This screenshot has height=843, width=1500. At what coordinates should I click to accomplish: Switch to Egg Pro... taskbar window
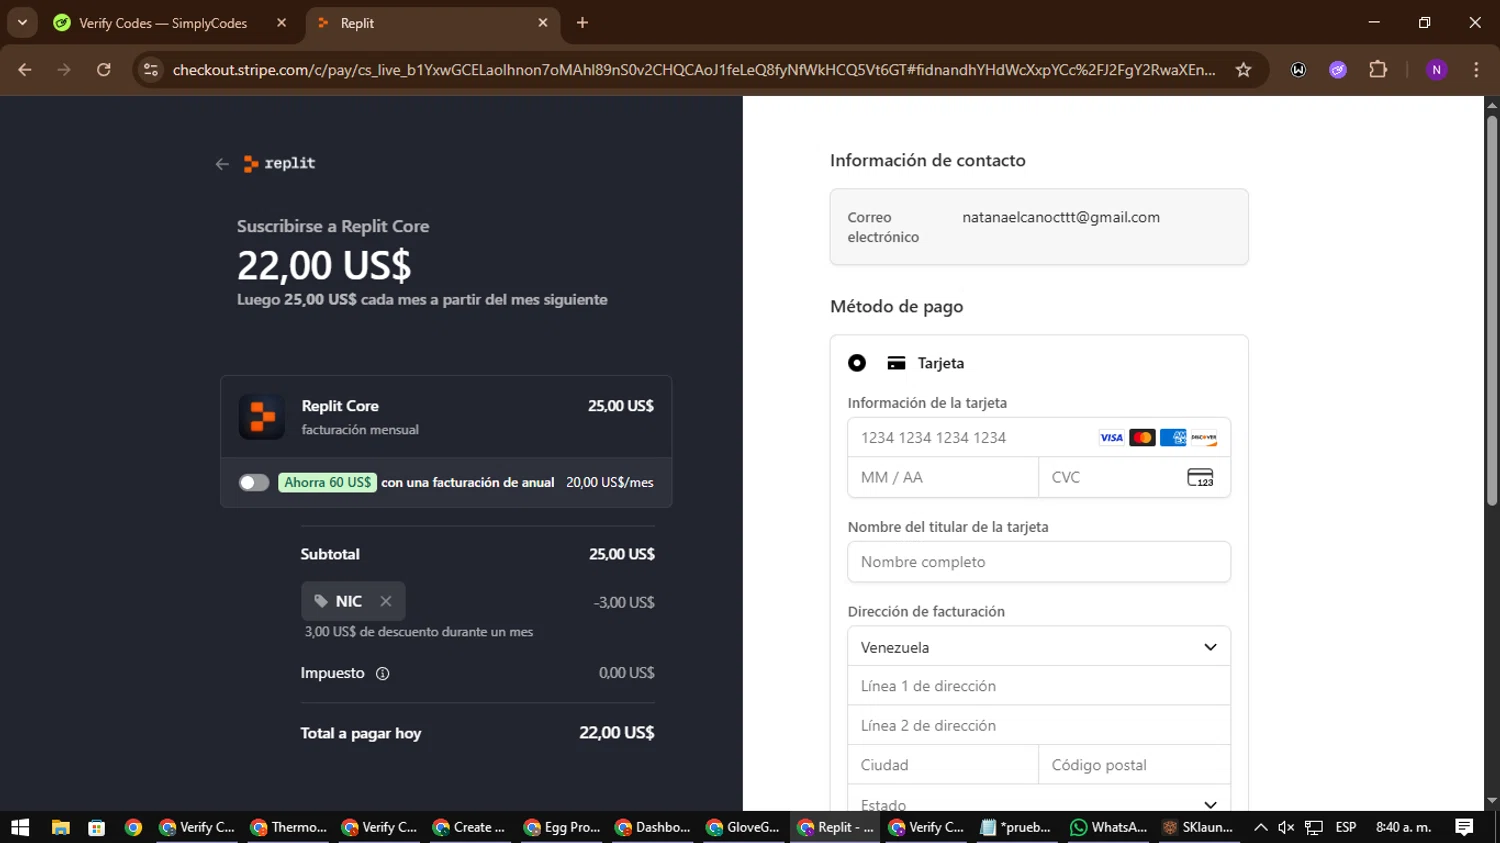(x=562, y=827)
